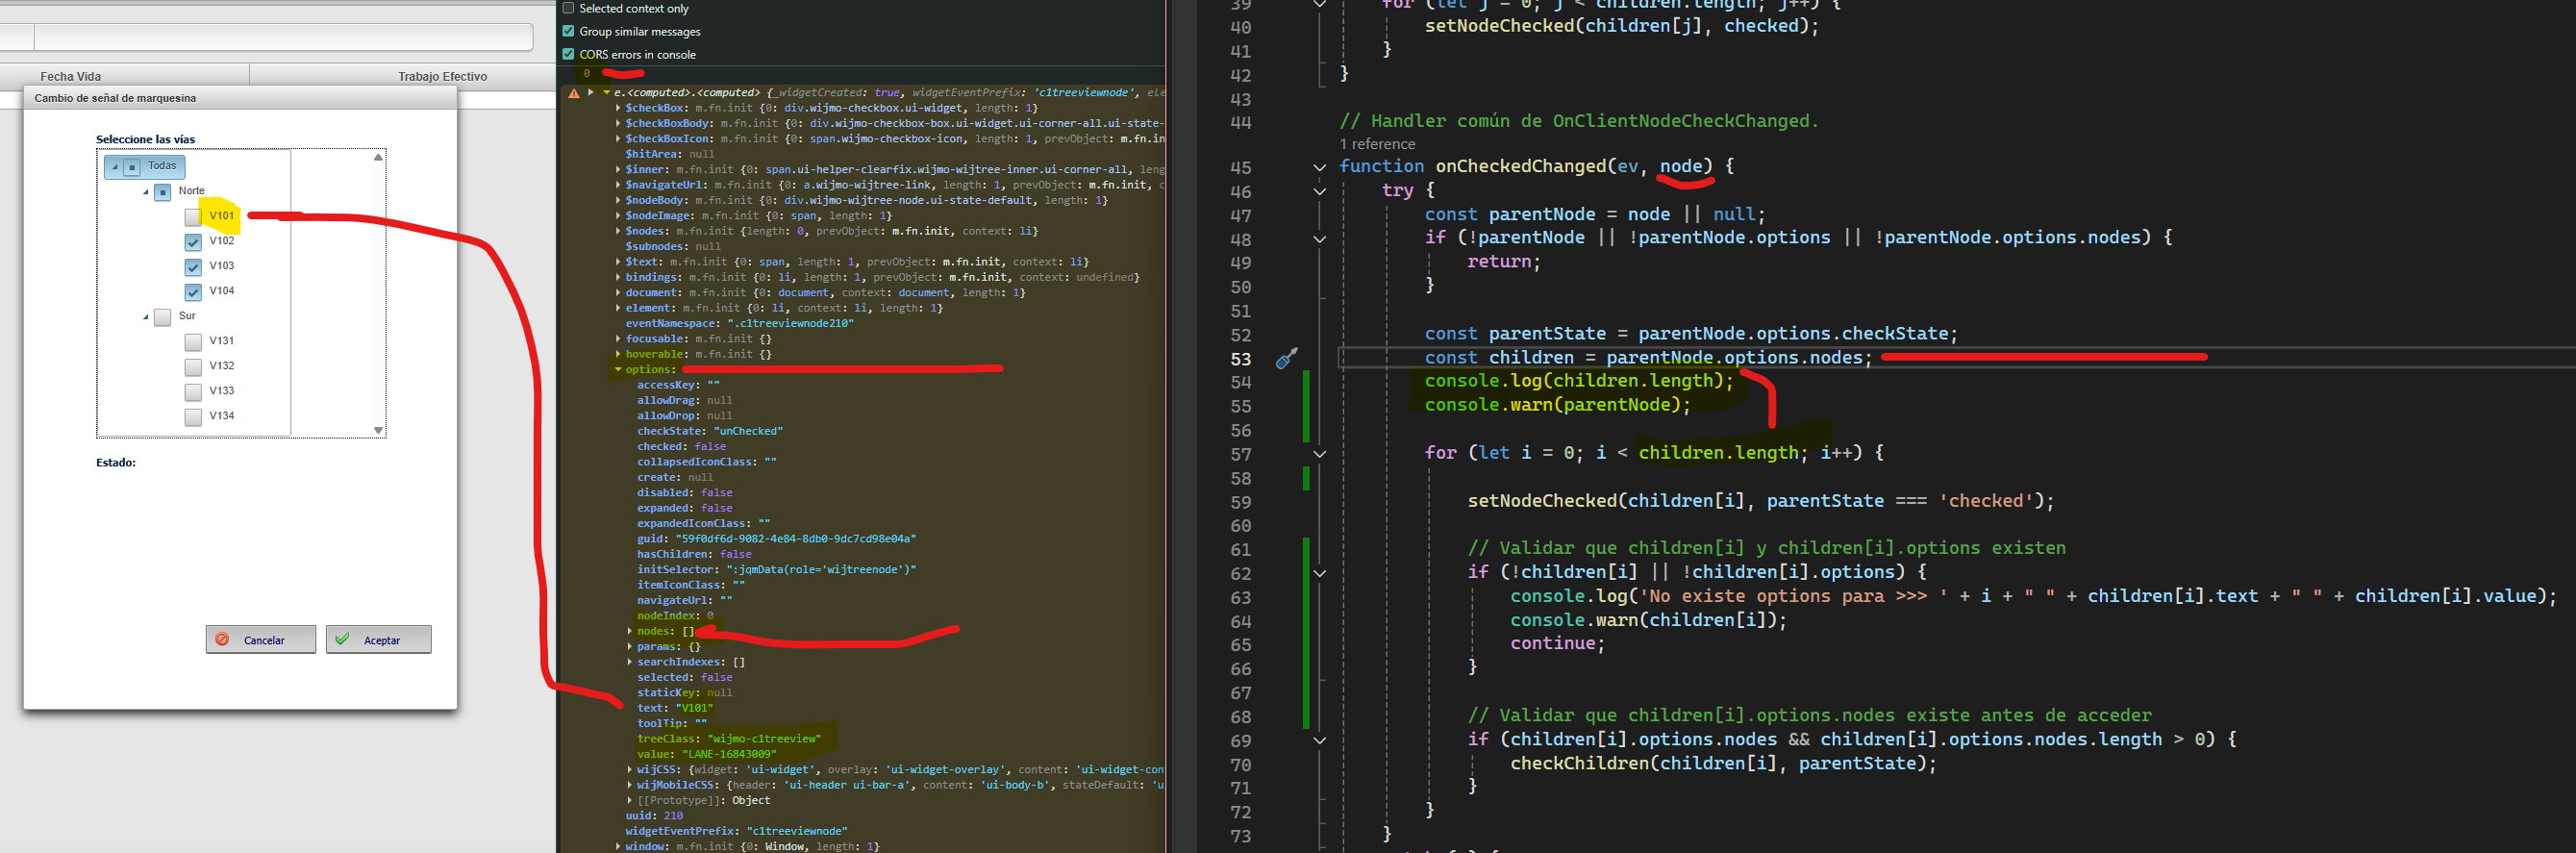Expand the warning message stack trace arrow
Image resolution: width=2576 pixels, height=853 pixels.
[x=591, y=92]
